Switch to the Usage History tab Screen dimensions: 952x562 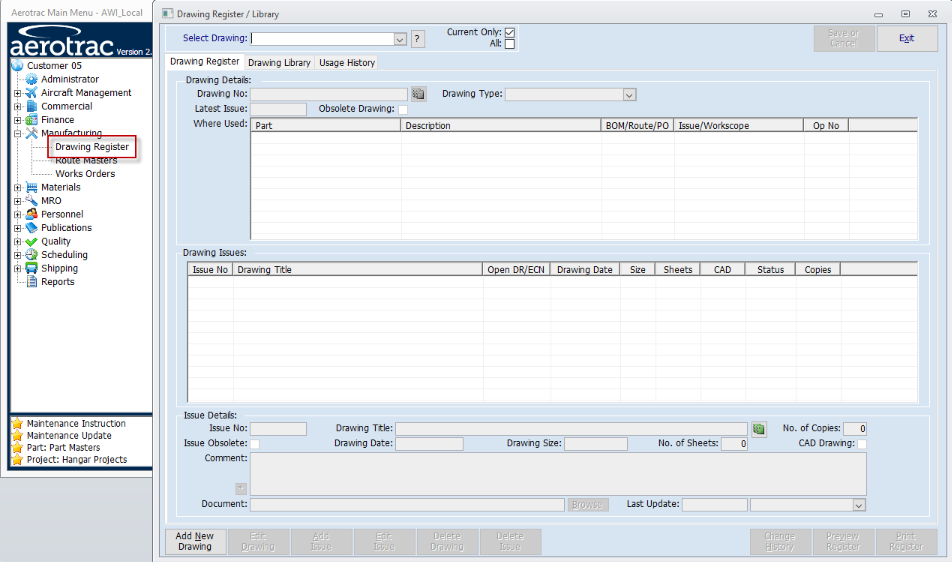pyautogui.click(x=347, y=63)
